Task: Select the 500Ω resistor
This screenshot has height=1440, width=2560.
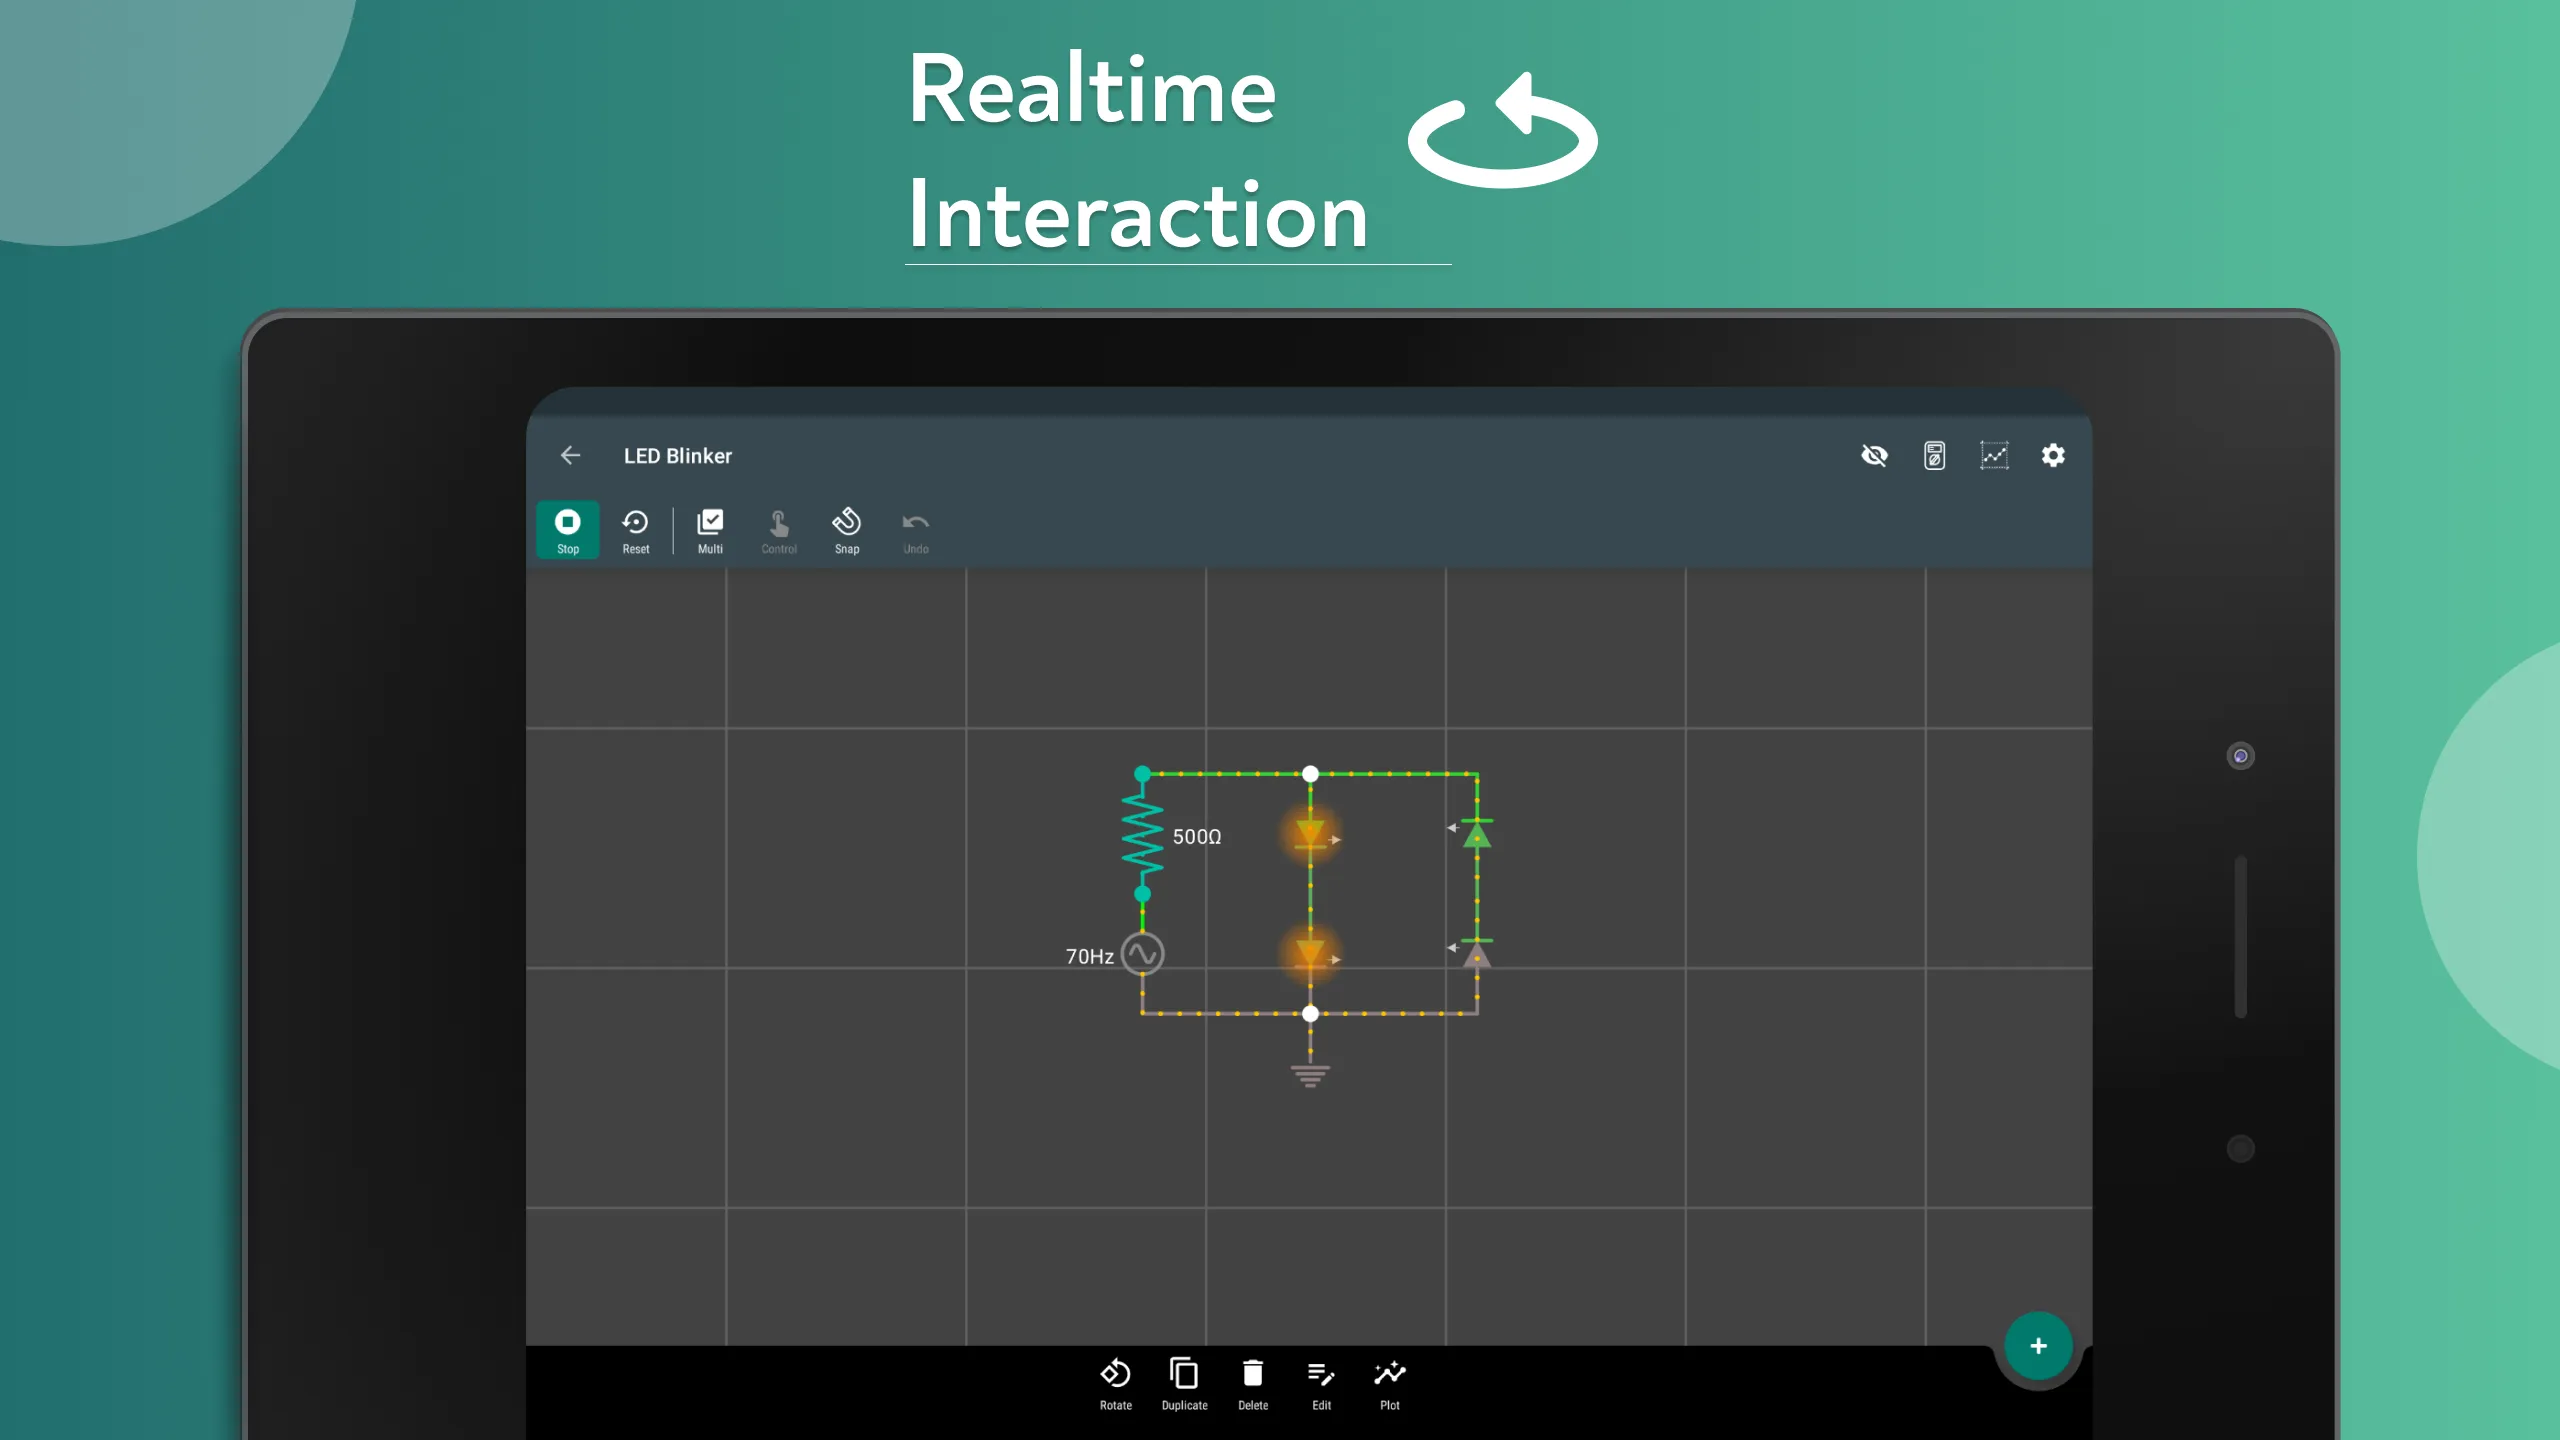Action: [1142, 834]
